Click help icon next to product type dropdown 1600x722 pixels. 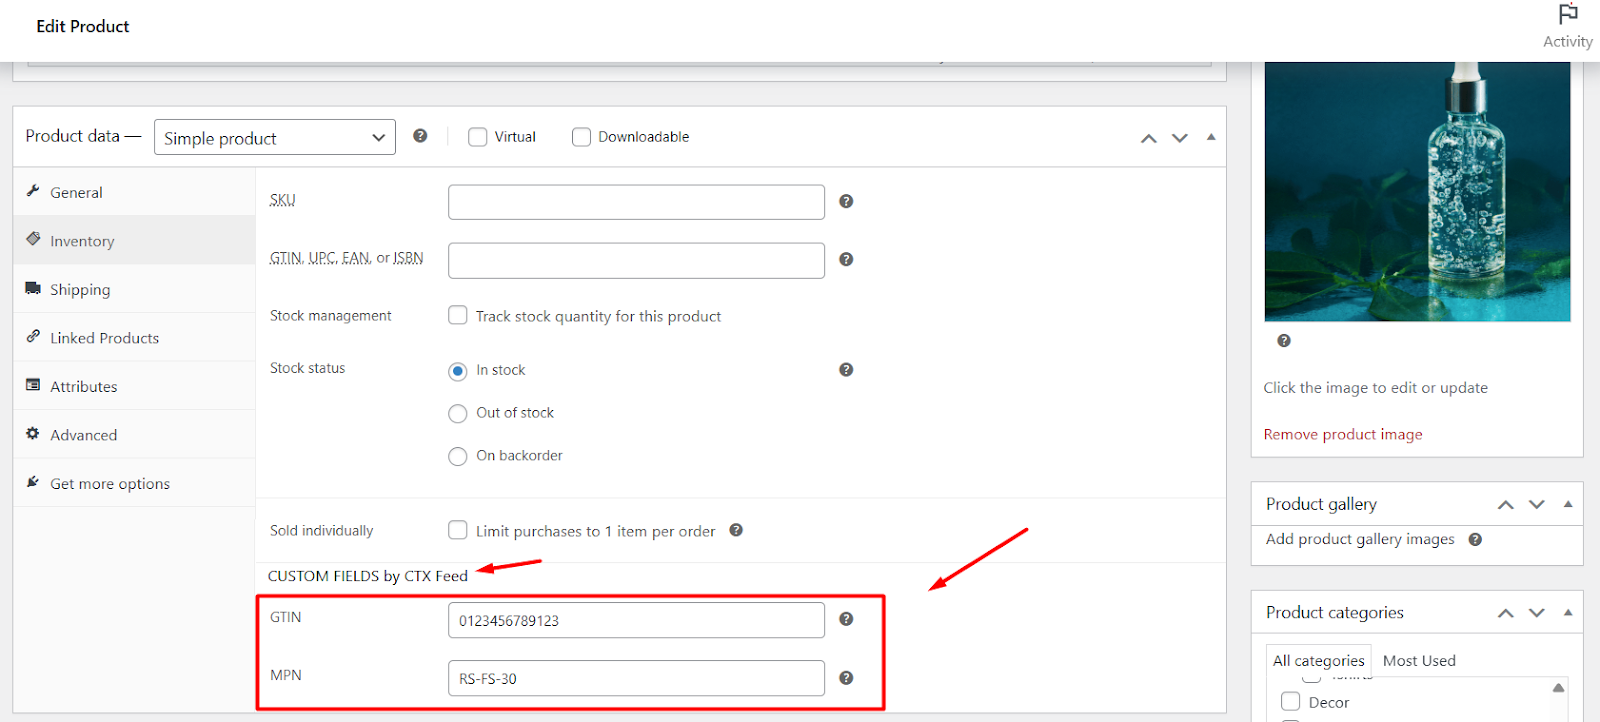pyautogui.click(x=420, y=136)
